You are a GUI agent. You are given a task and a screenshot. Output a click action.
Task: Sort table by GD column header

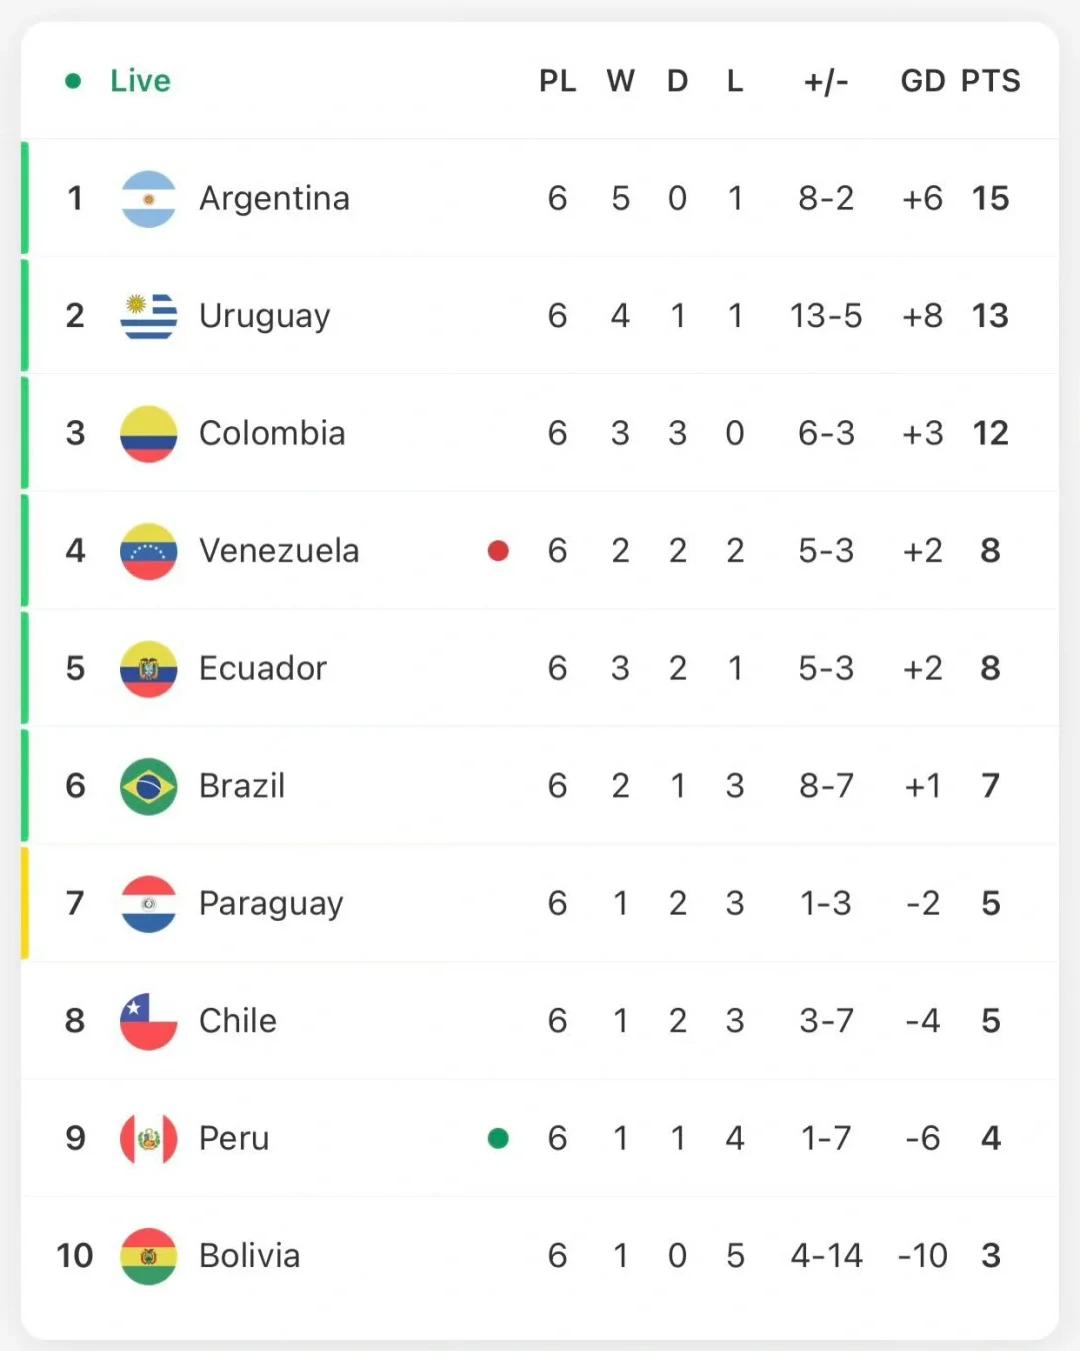point(923,81)
